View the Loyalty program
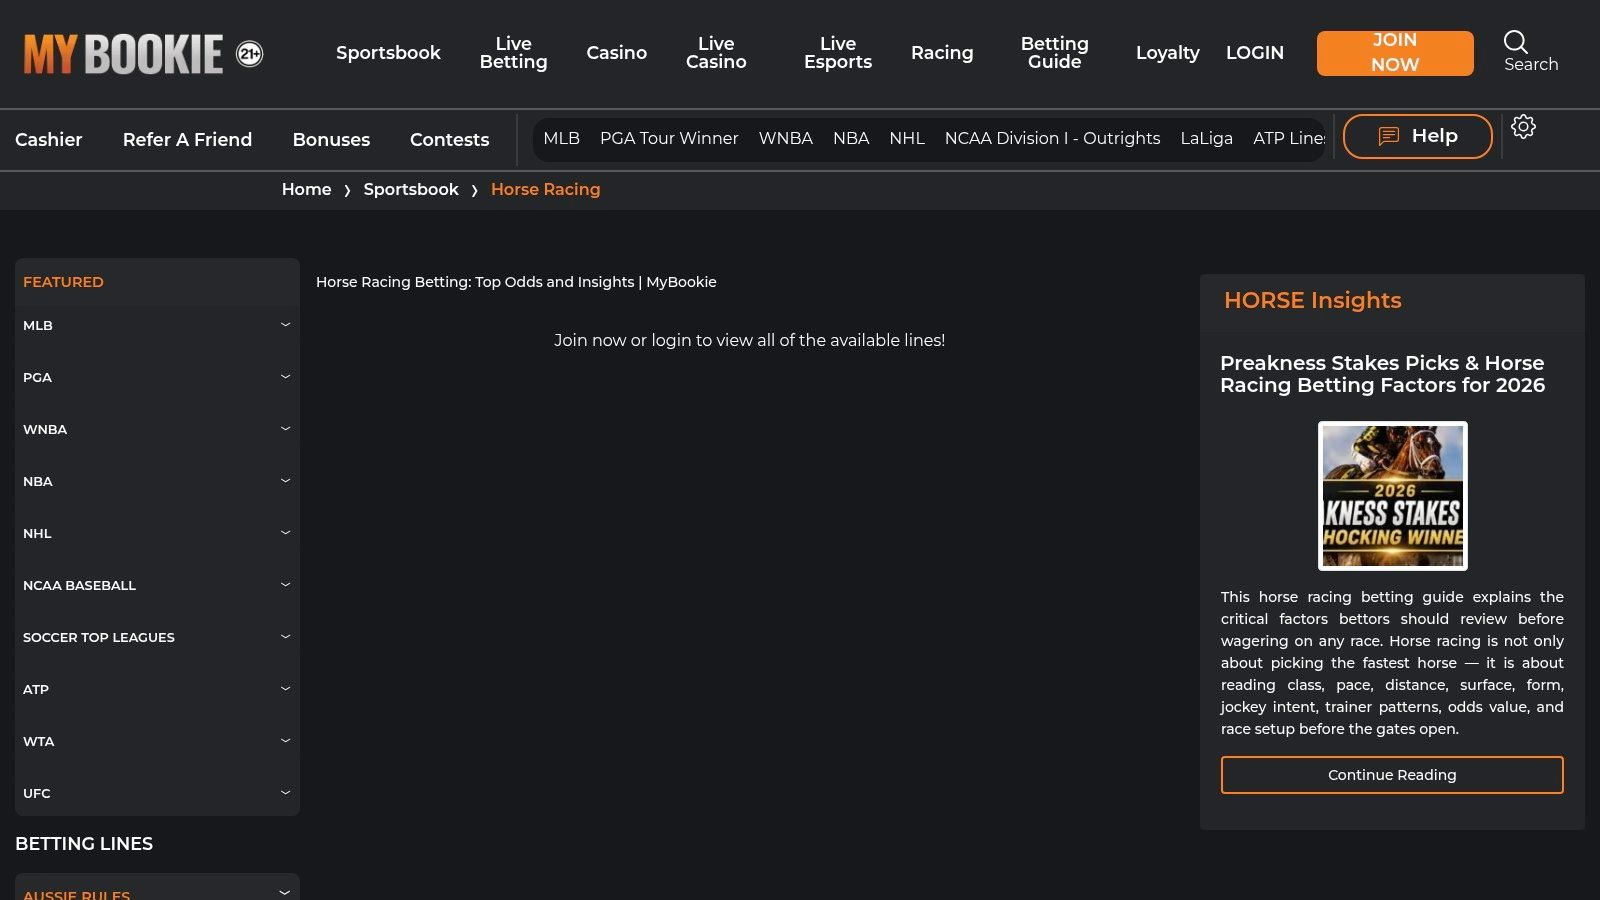The height and width of the screenshot is (900, 1600). pyautogui.click(x=1167, y=53)
